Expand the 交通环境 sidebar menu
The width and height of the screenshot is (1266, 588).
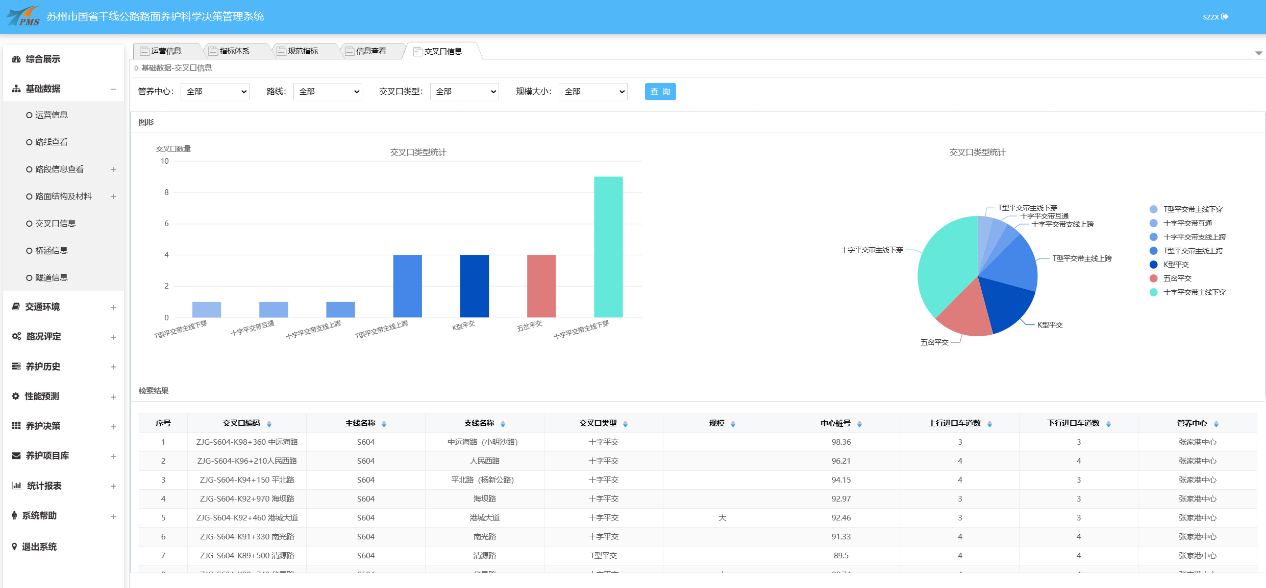coord(62,307)
